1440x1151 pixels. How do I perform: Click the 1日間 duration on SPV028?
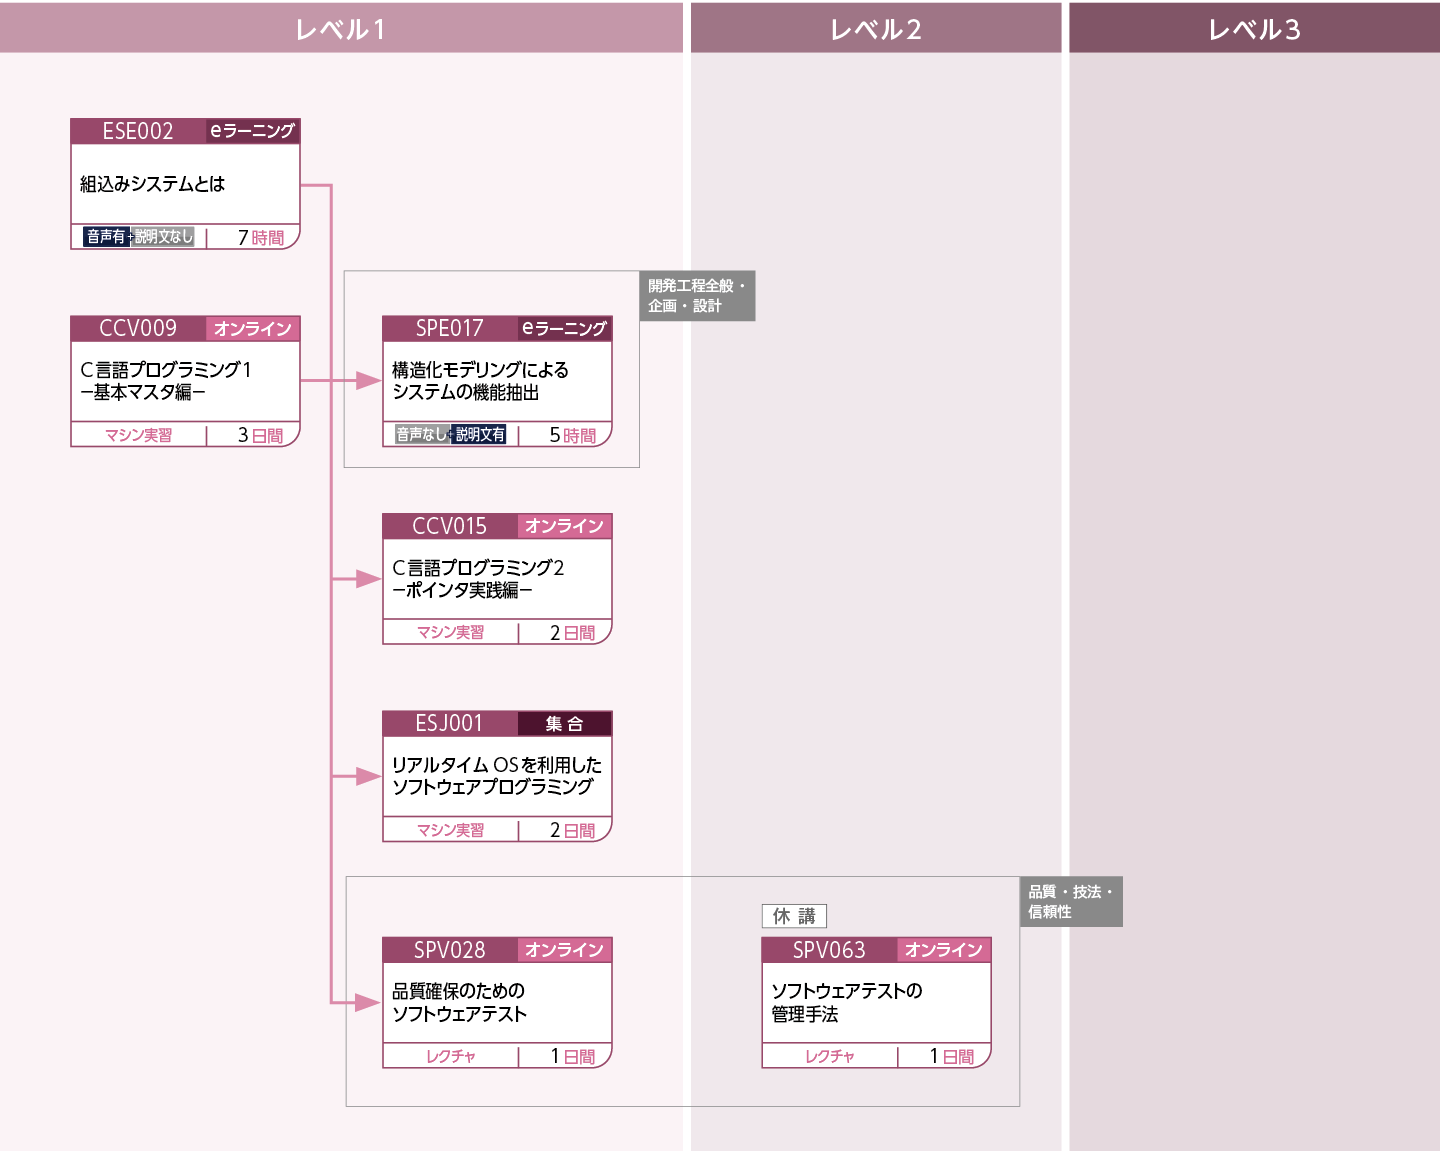click(573, 1056)
